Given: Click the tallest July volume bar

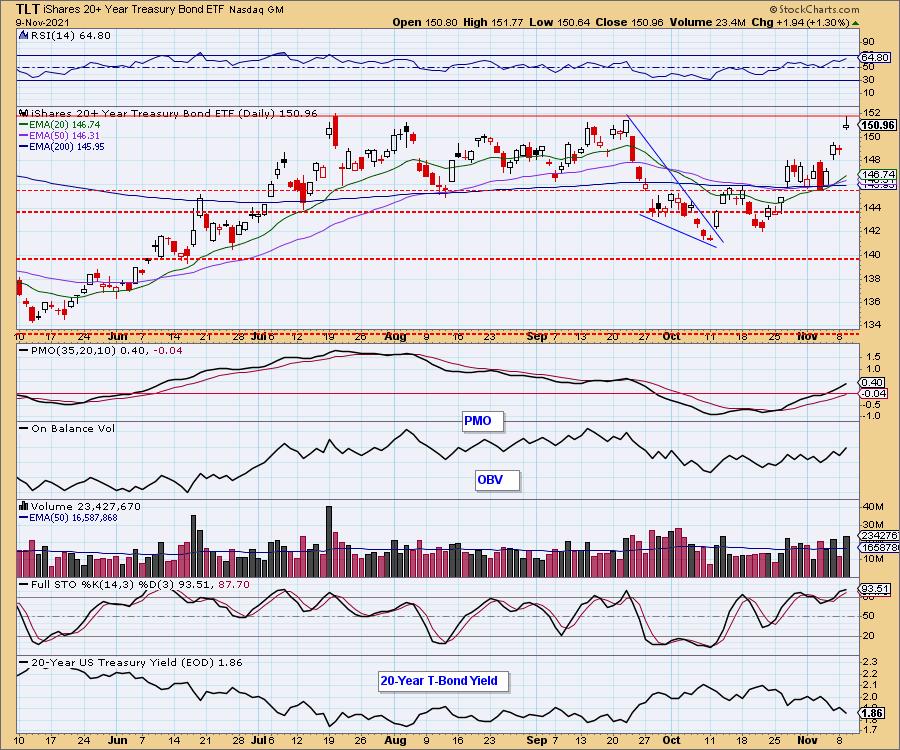Looking at the screenshot, I should tap(329, 541).
